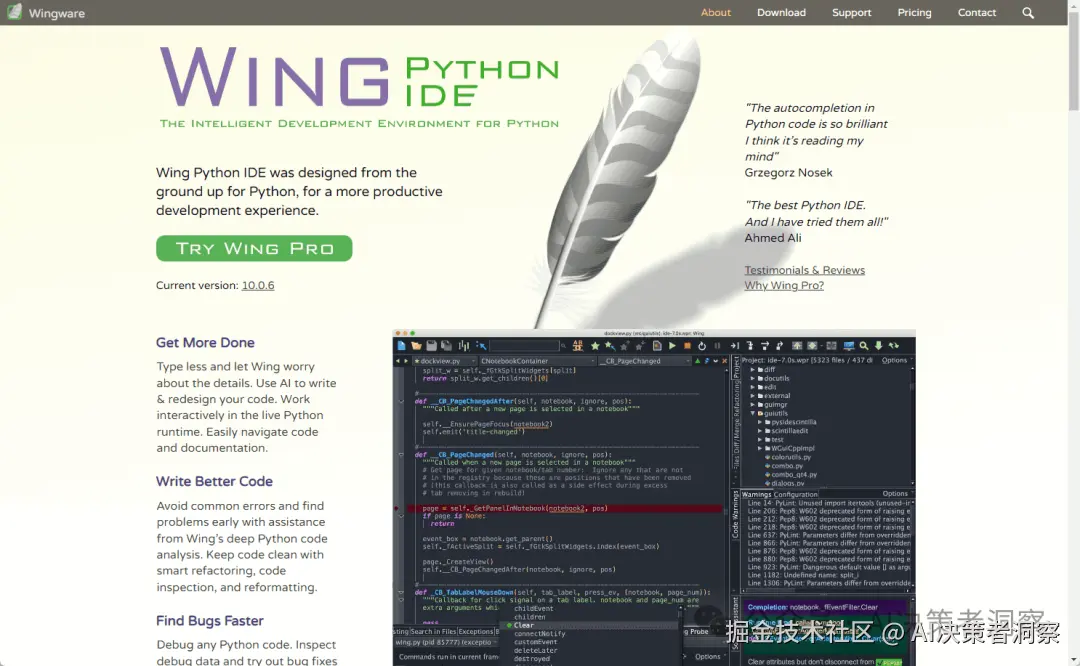Select the Exceptions bottom tab
Image resolution: width=1080 pixels, height=666 pixels.
(475, 631)
